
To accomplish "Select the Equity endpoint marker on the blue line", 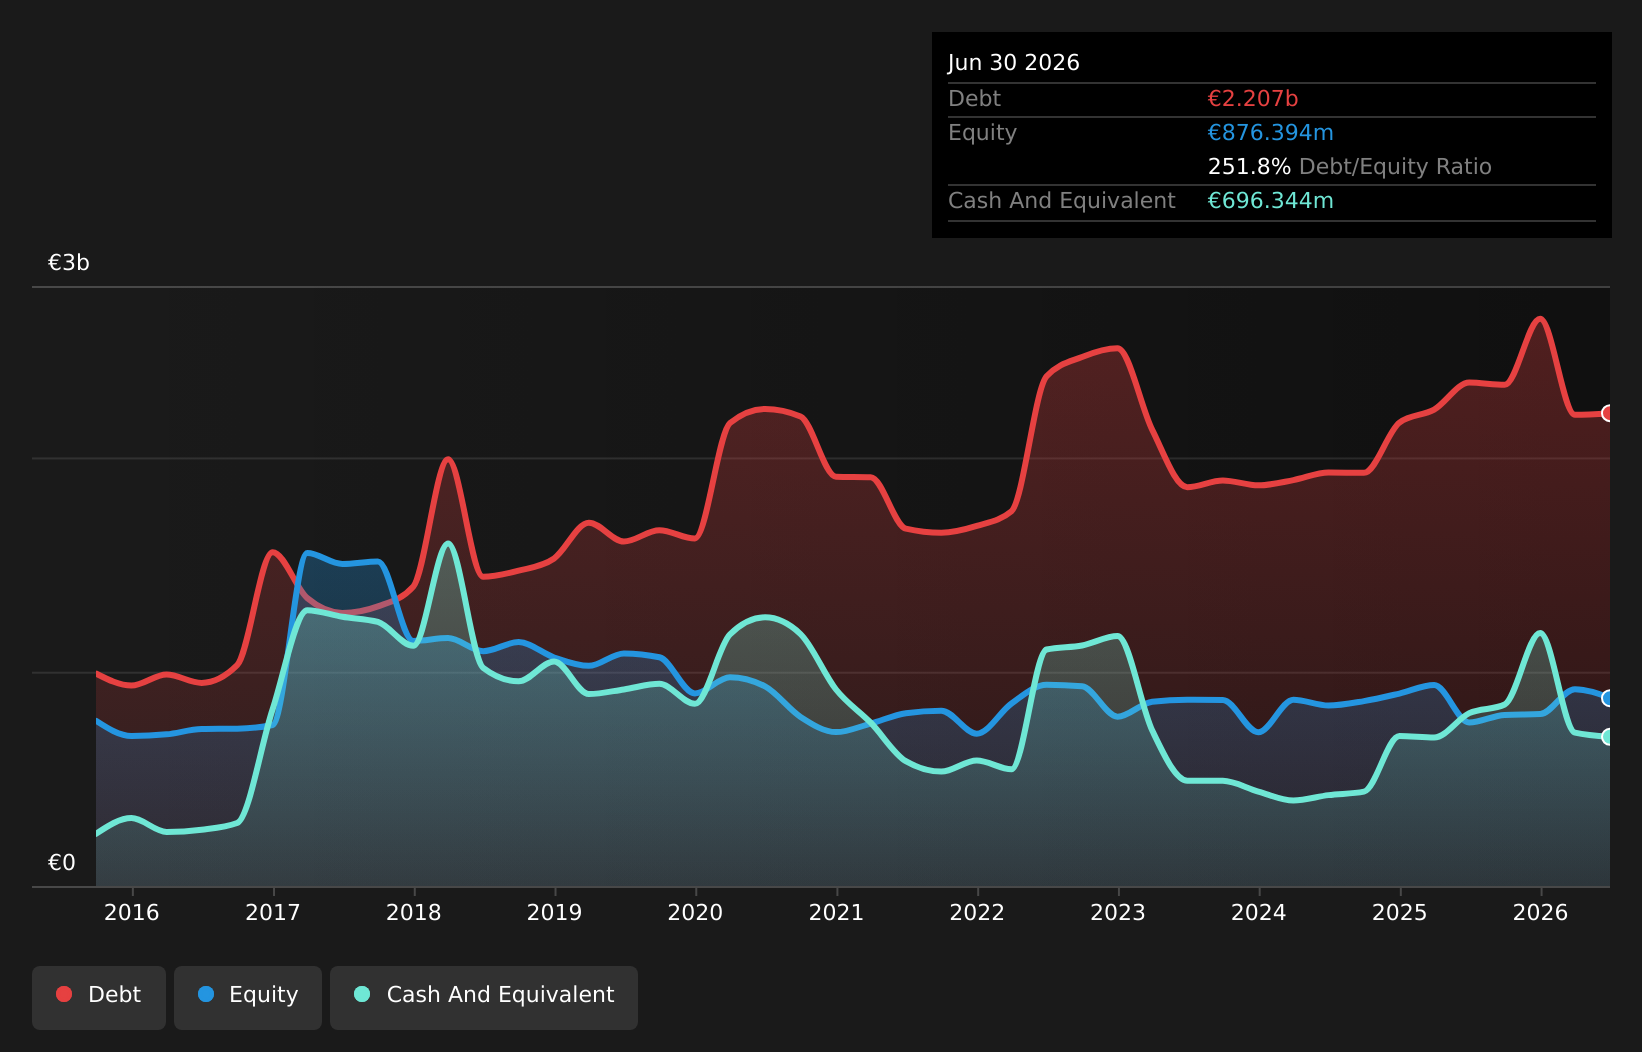I will 1608,698.
